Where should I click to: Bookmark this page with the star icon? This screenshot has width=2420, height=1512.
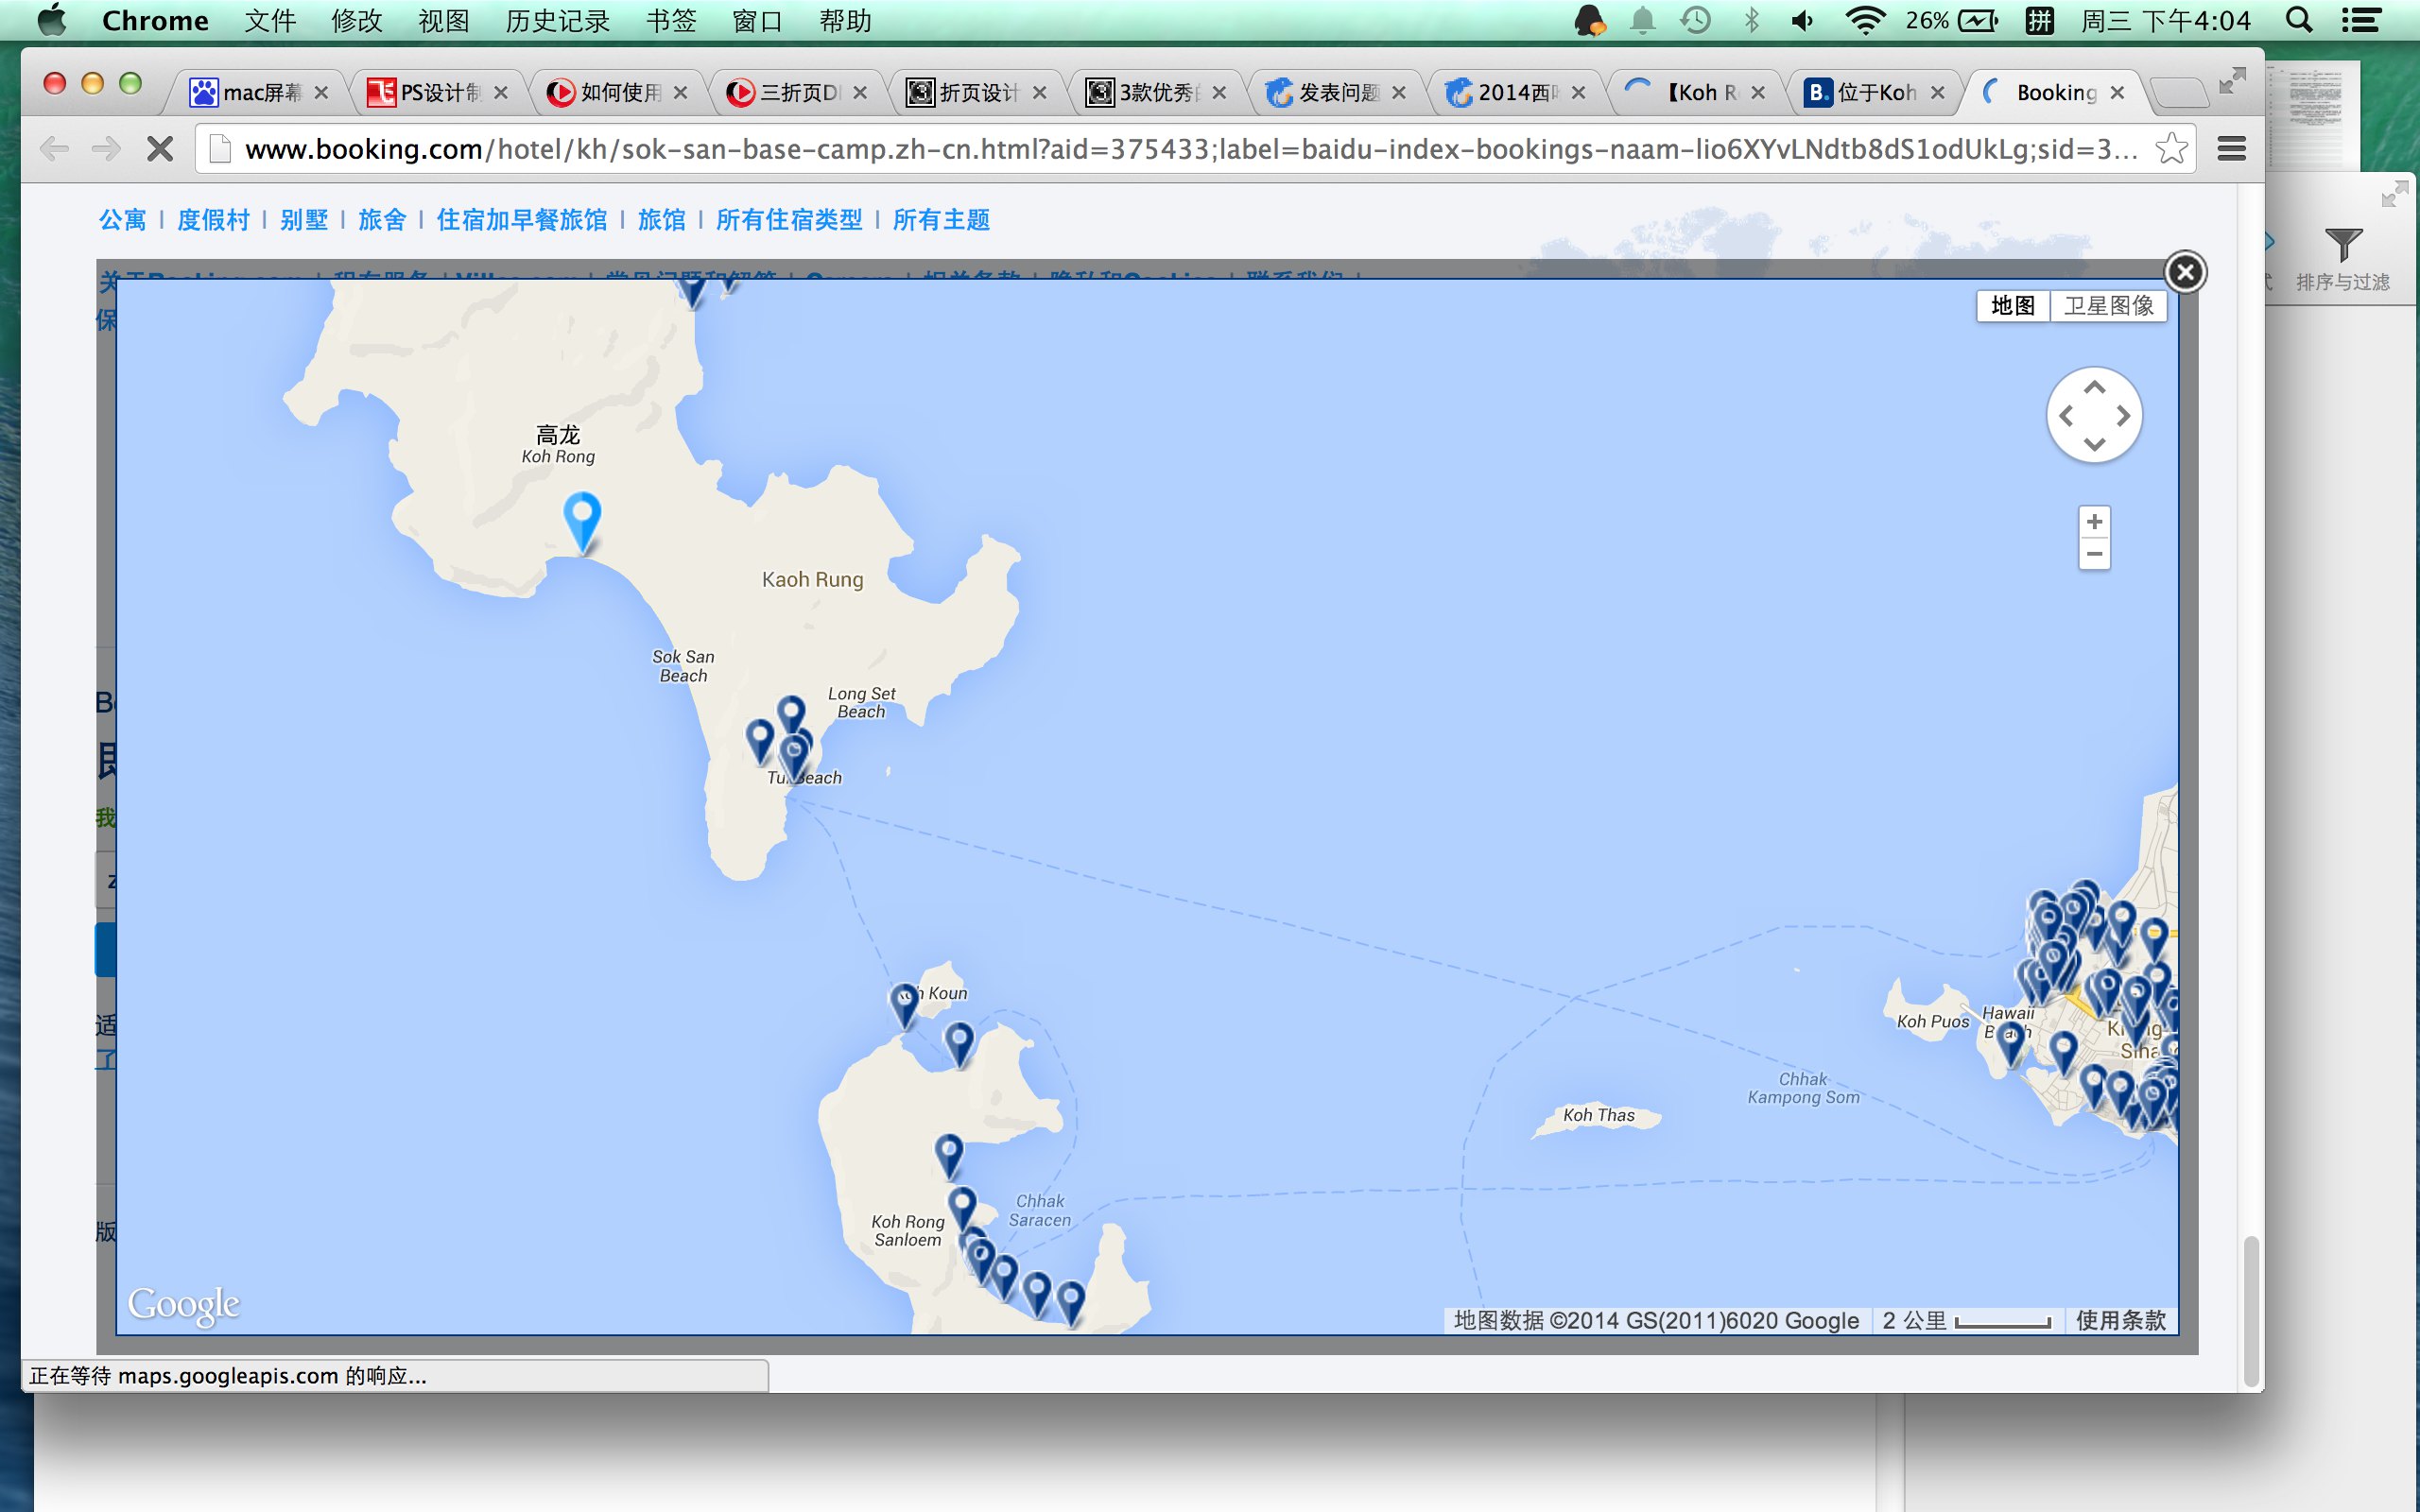pyautogui.click(x=2170, y=149)
